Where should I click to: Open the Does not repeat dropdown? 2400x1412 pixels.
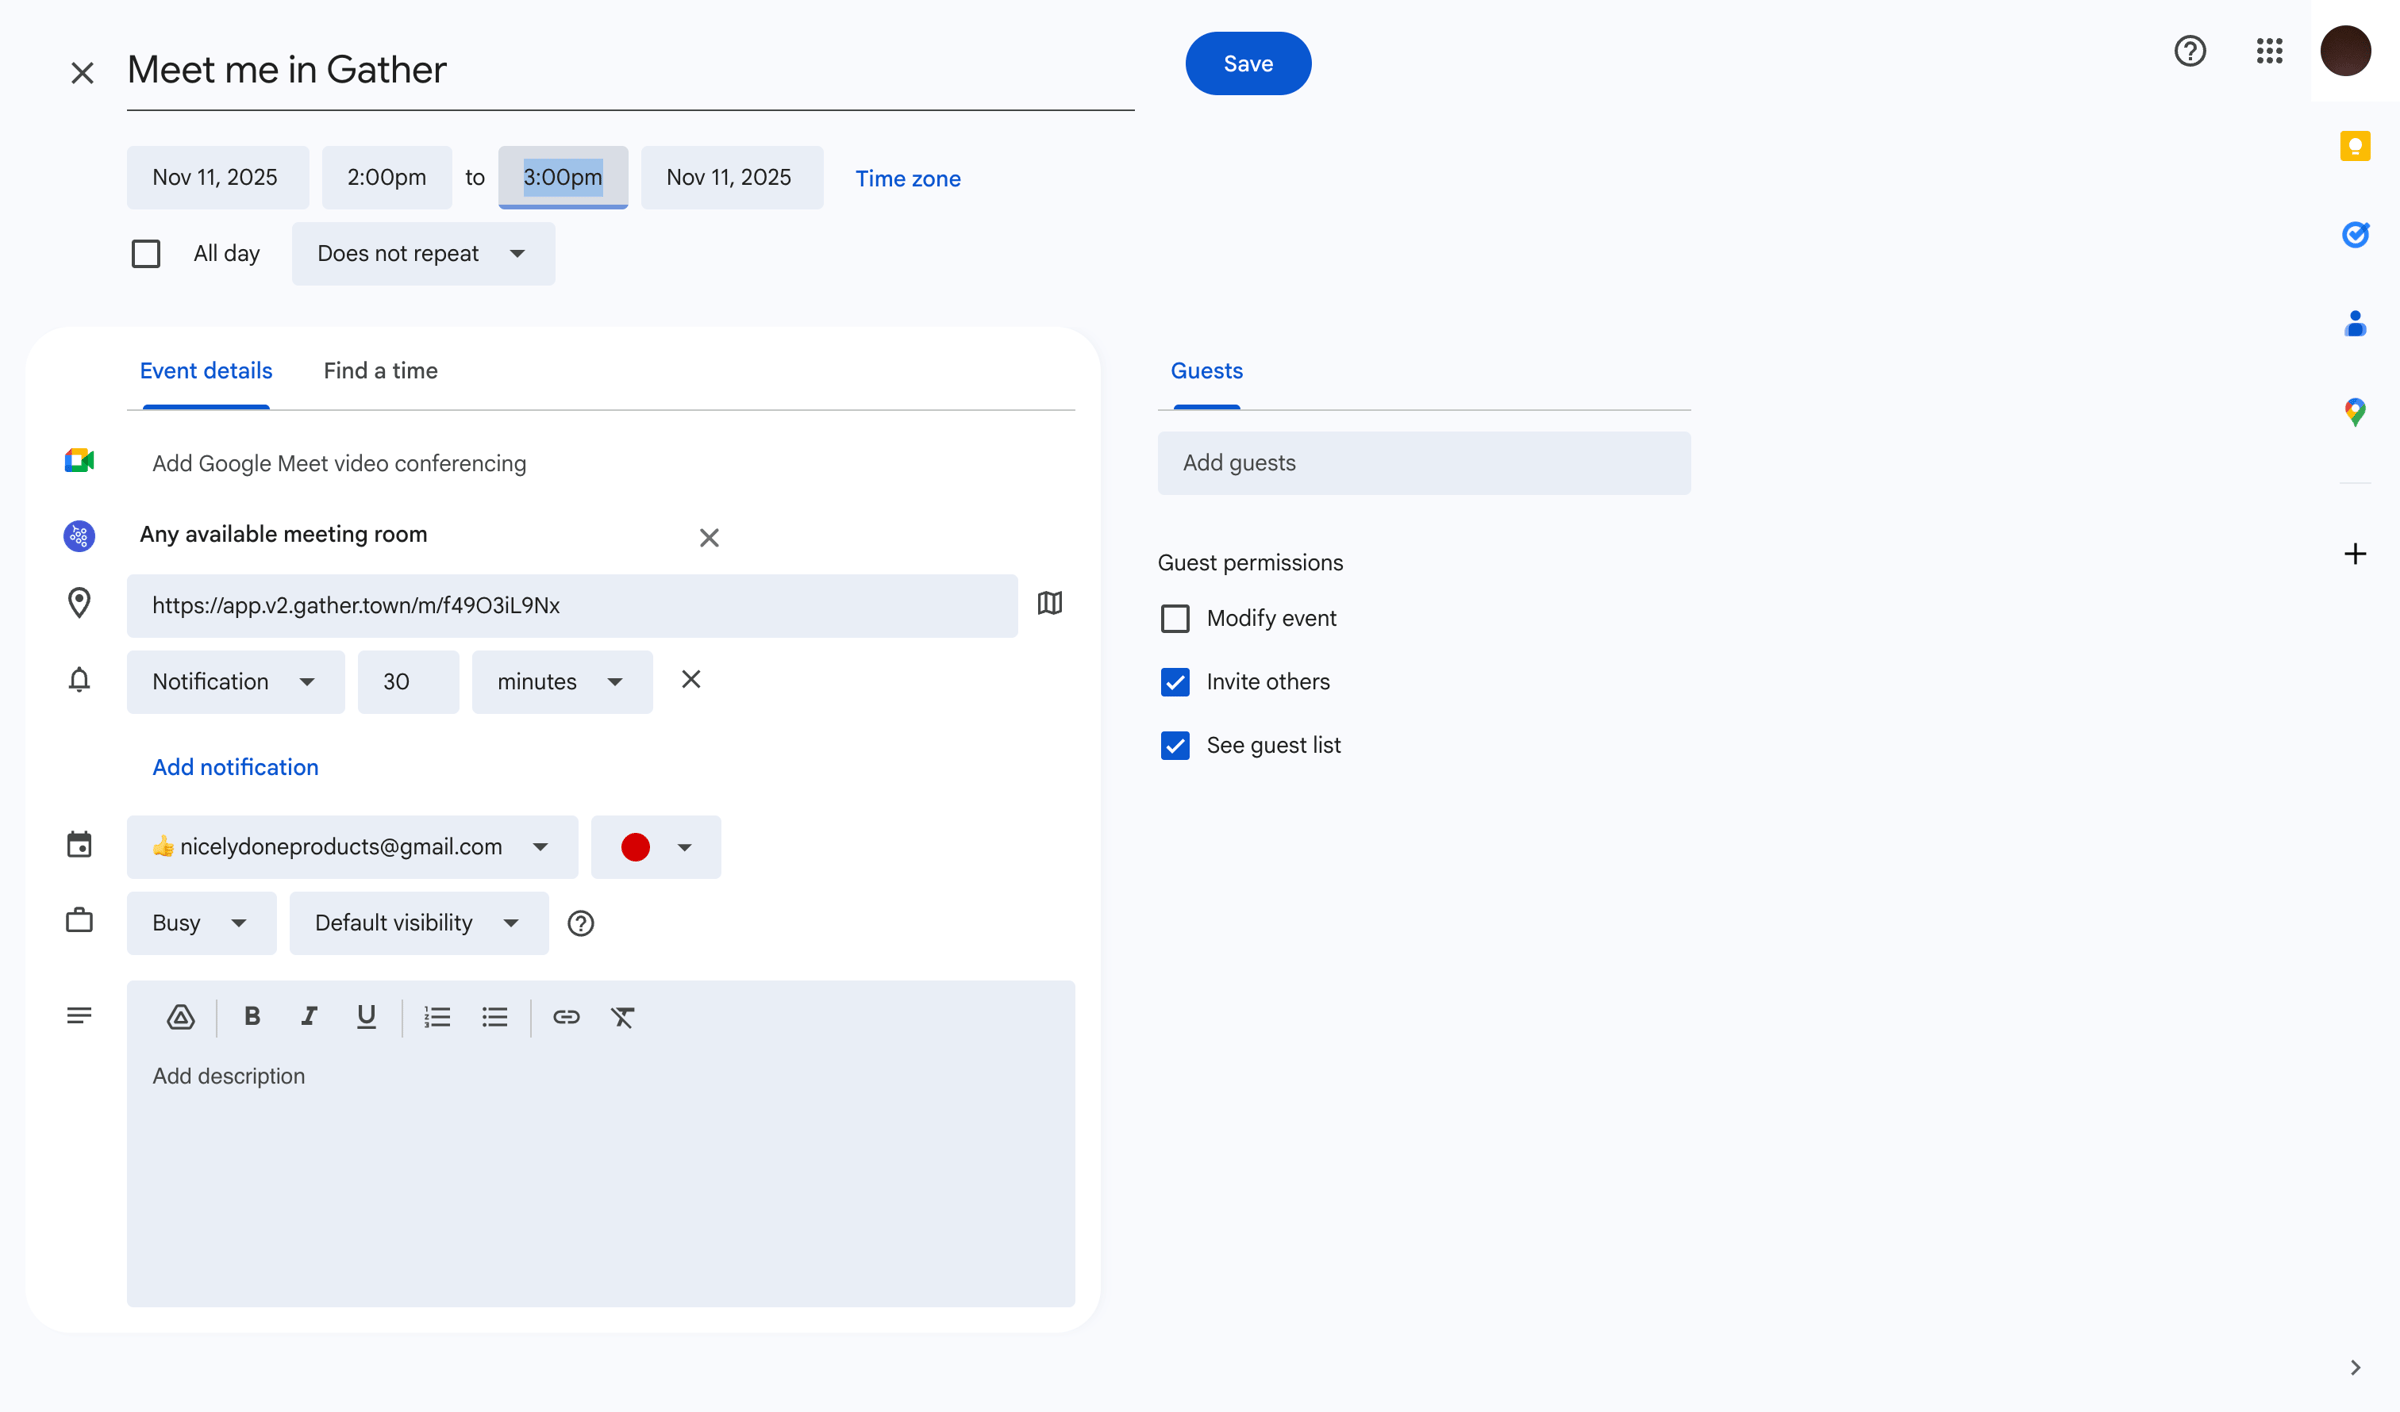pos(423,253)
